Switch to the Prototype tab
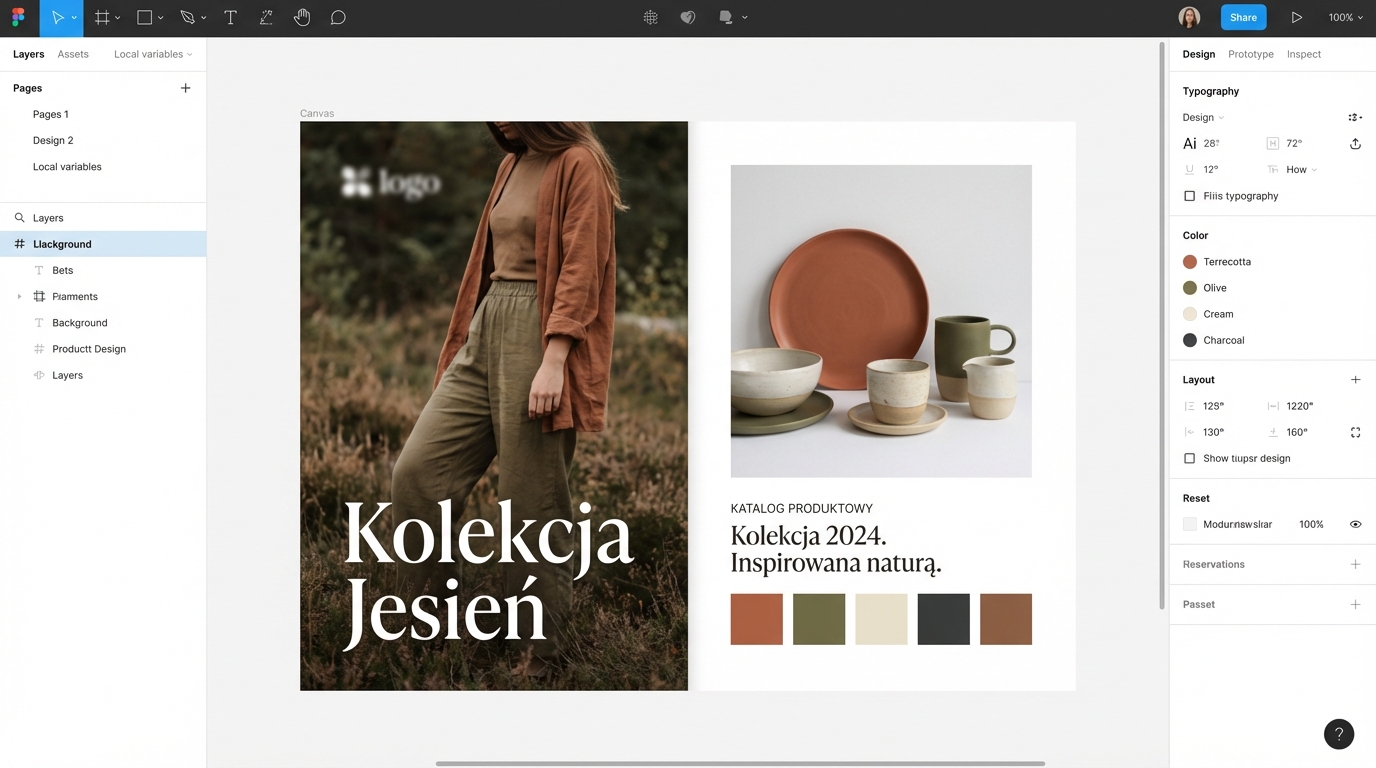1376x768 pixels. 1250,54
